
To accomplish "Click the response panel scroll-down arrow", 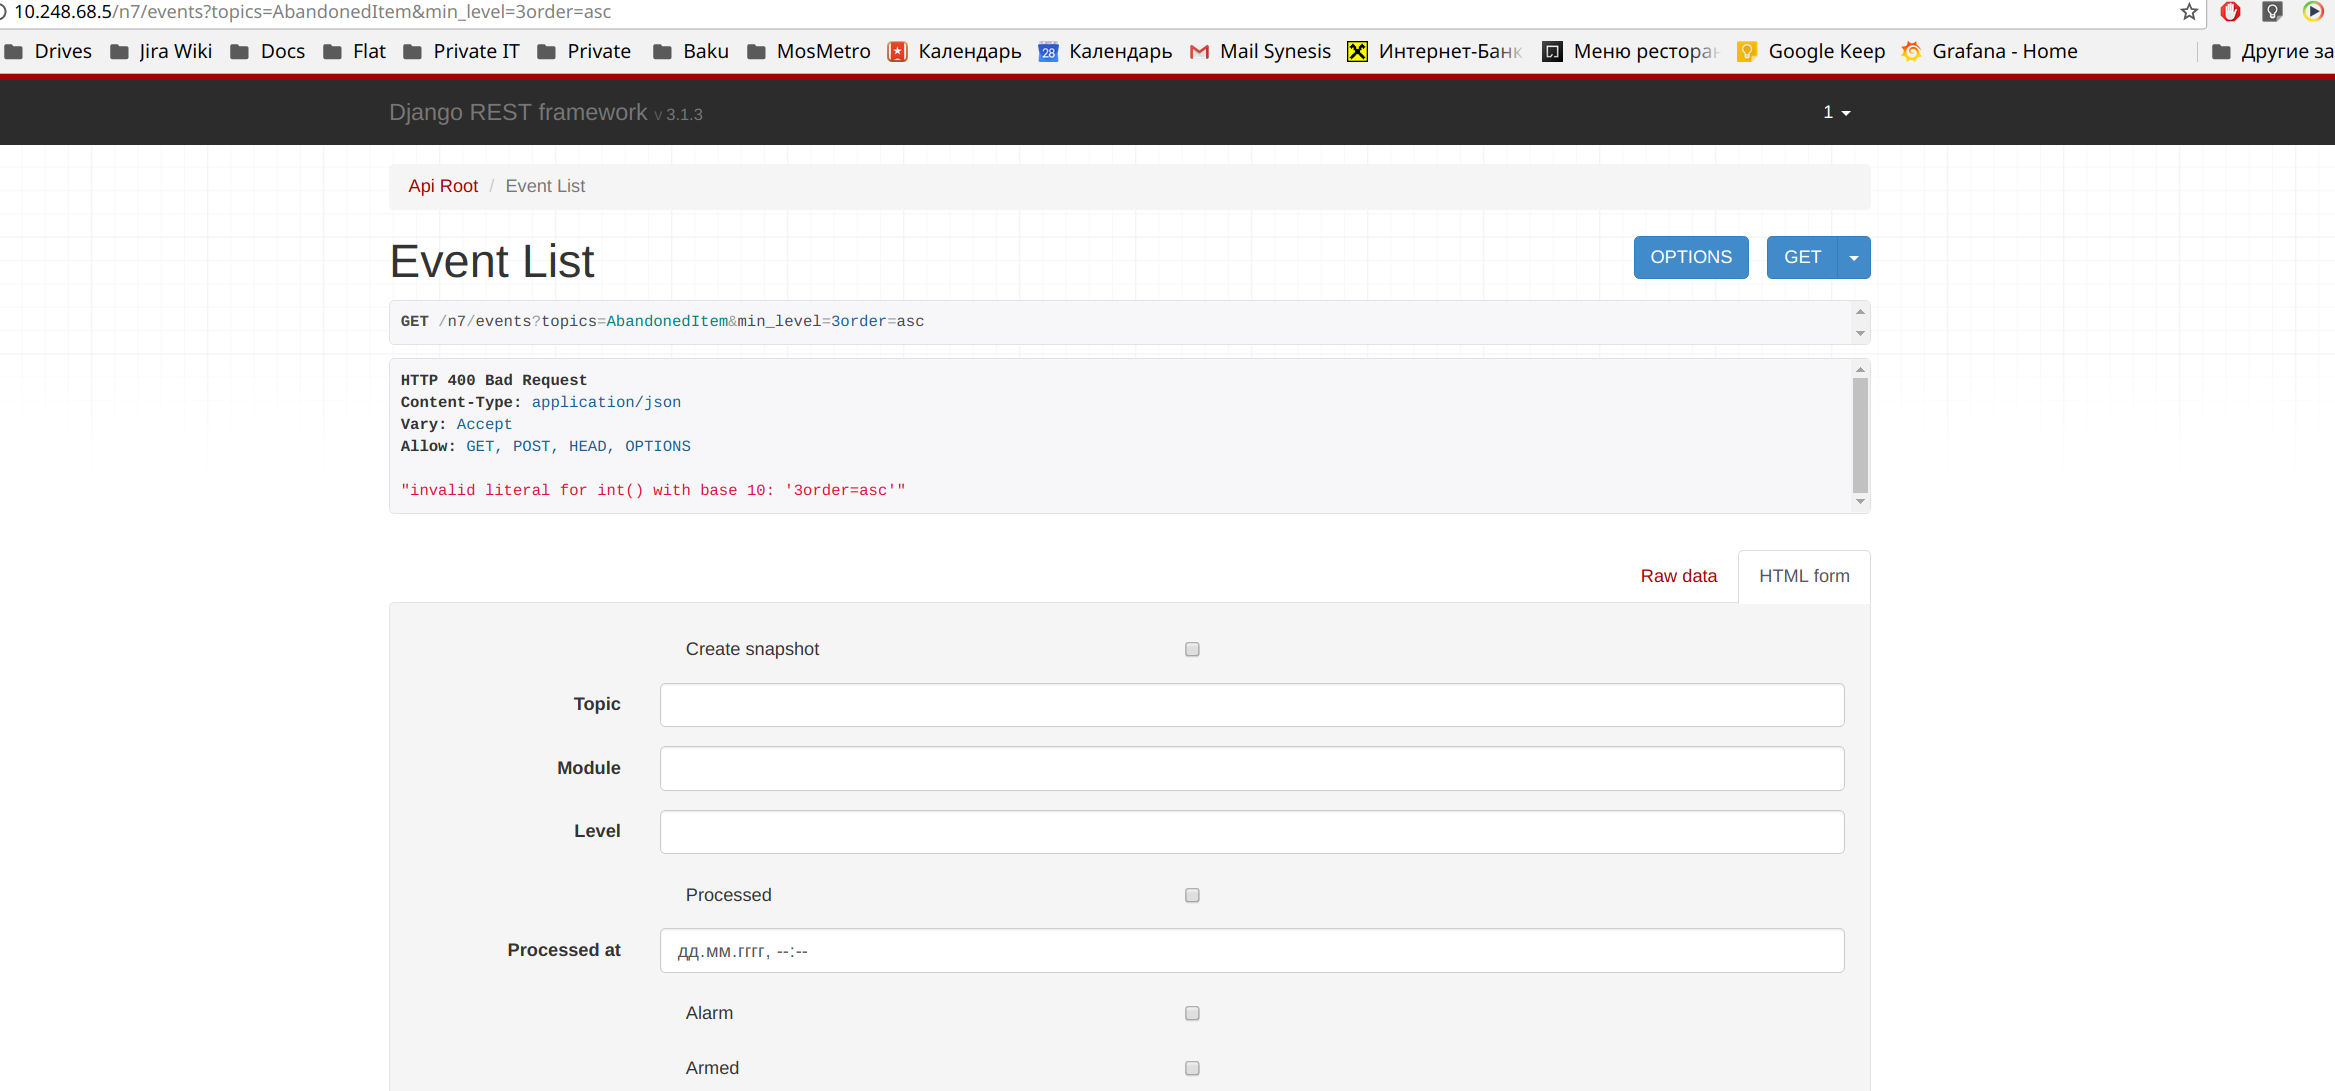I will coord(1860,502).
